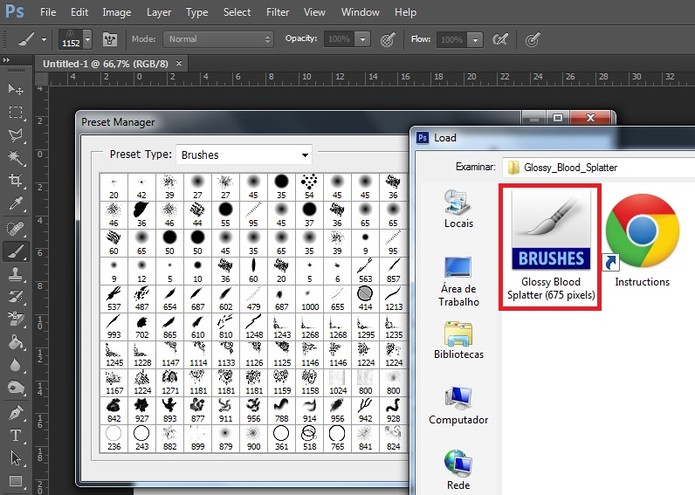The height and width of the screenshot is (495, 695).
Task: Open the Flow slider dropdown
Action: click(x=475, y=40)
